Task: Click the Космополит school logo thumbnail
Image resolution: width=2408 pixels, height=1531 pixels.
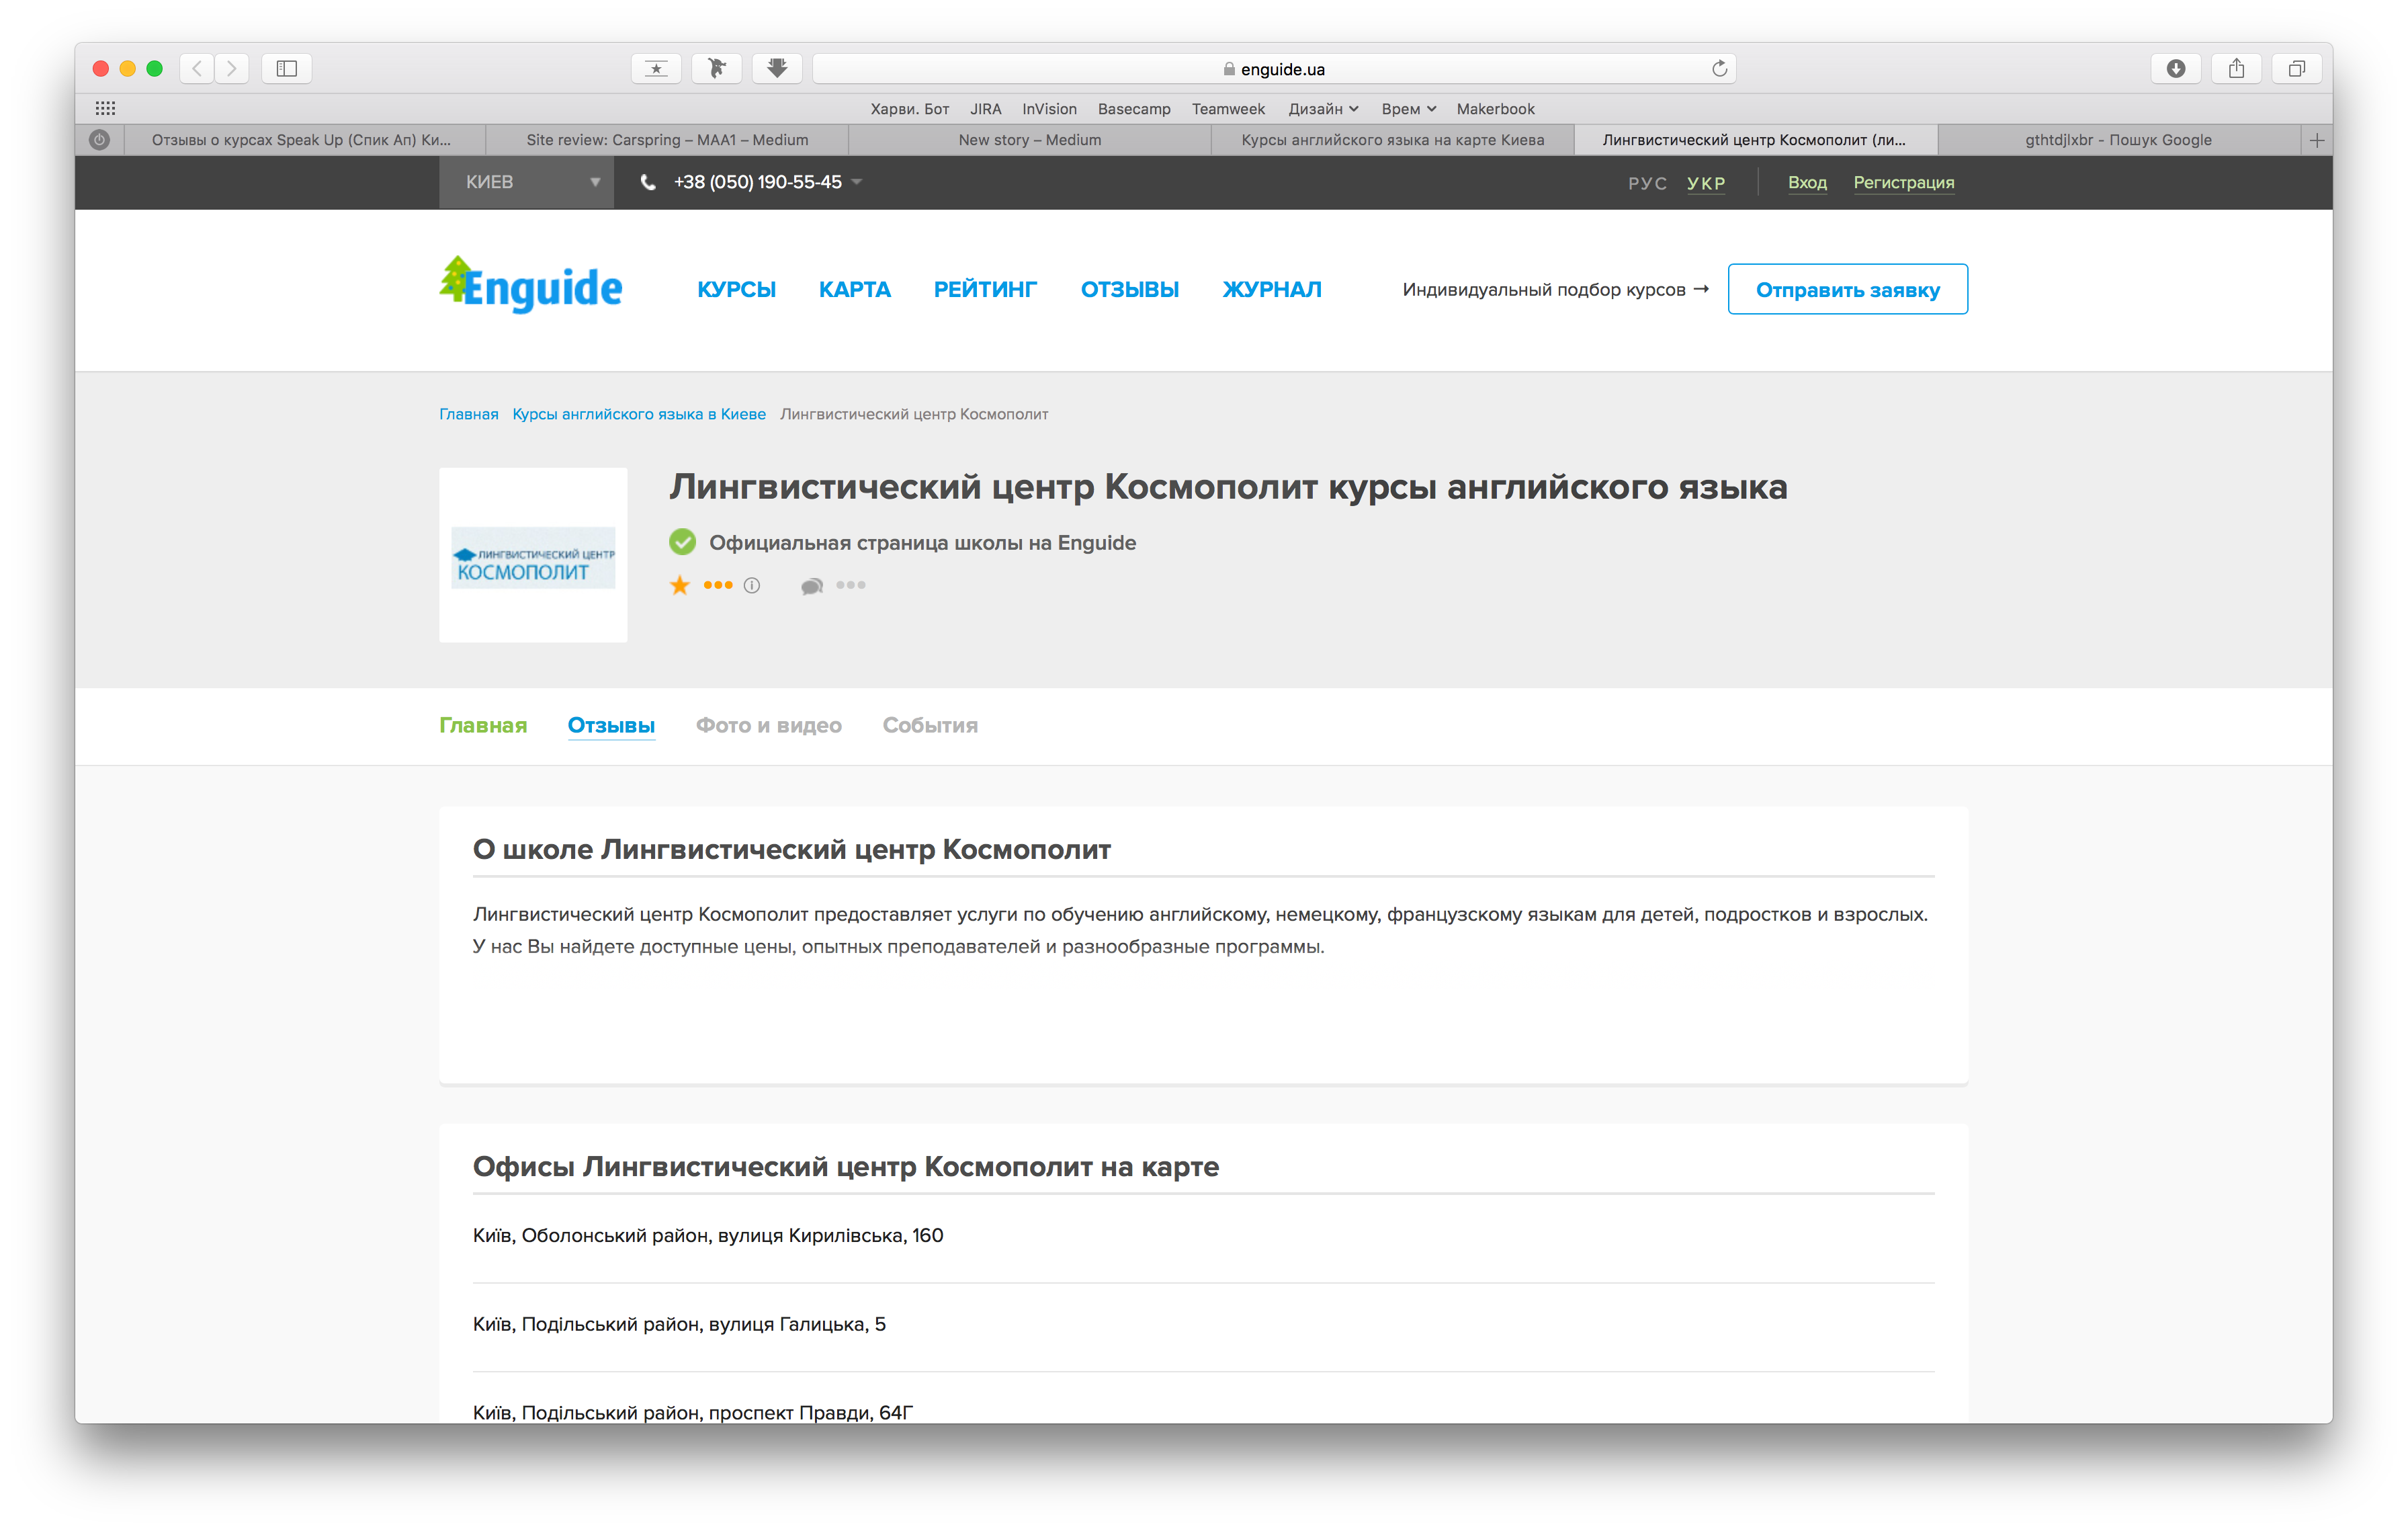Action: coord(533,555)
